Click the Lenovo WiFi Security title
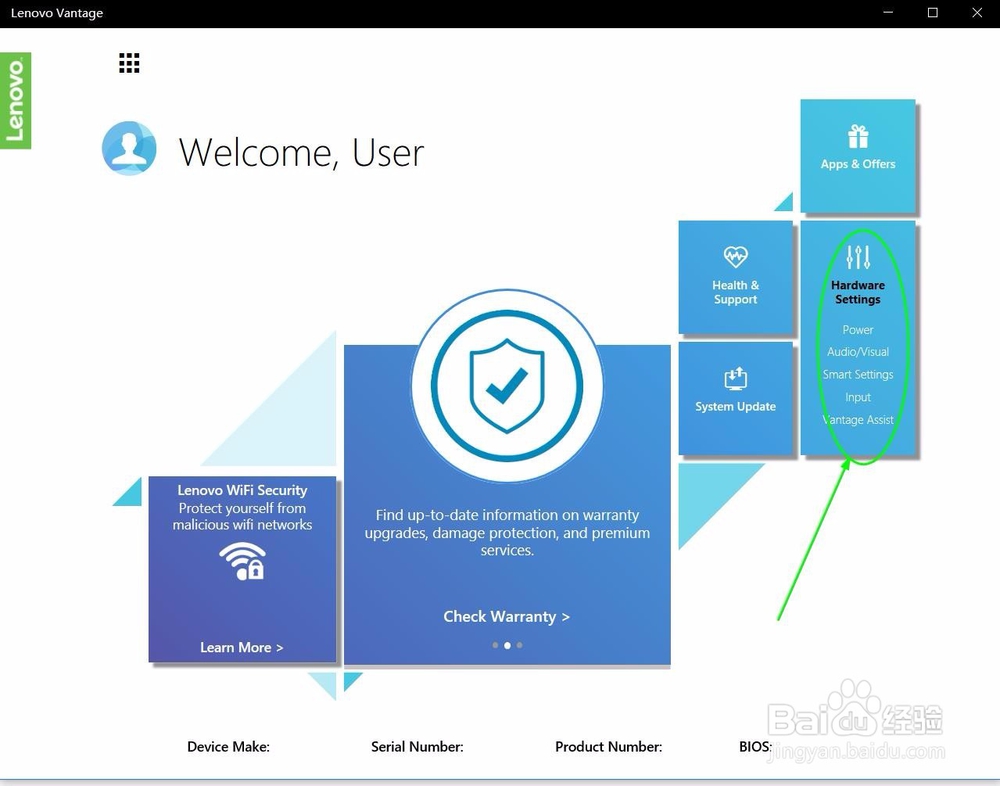Screen dimensions: 1000x786 click(x=242, y=490)
